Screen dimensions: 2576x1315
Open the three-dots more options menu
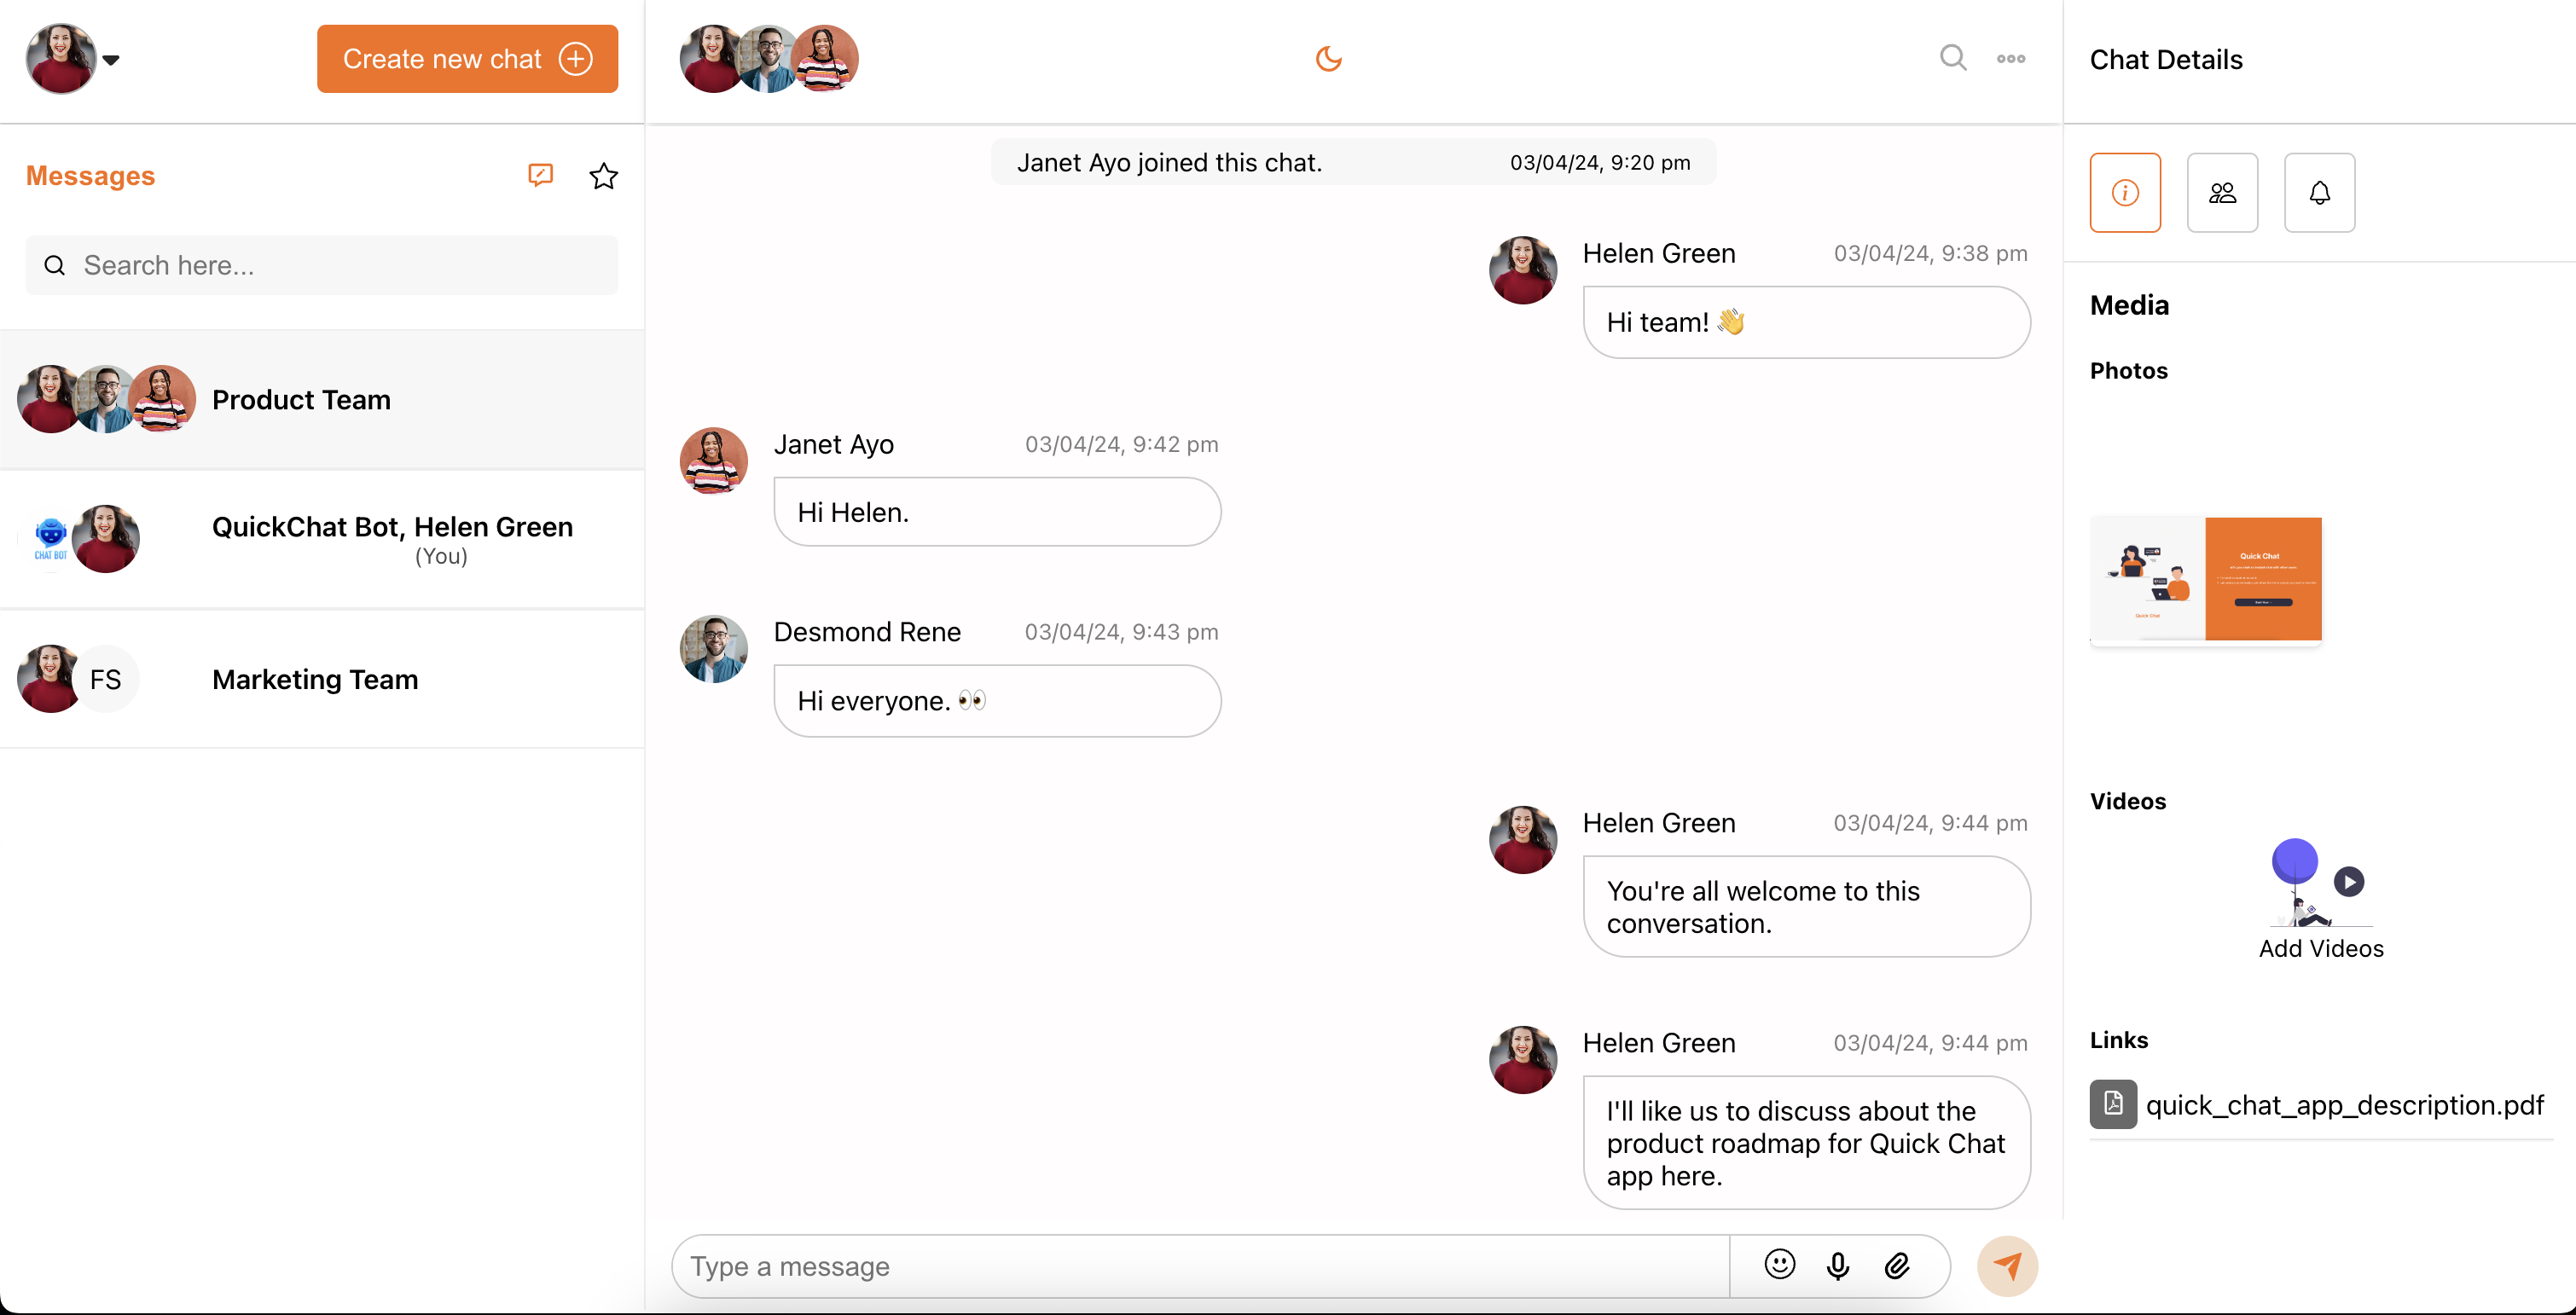pyautogui.click(x=2010, y=59)
